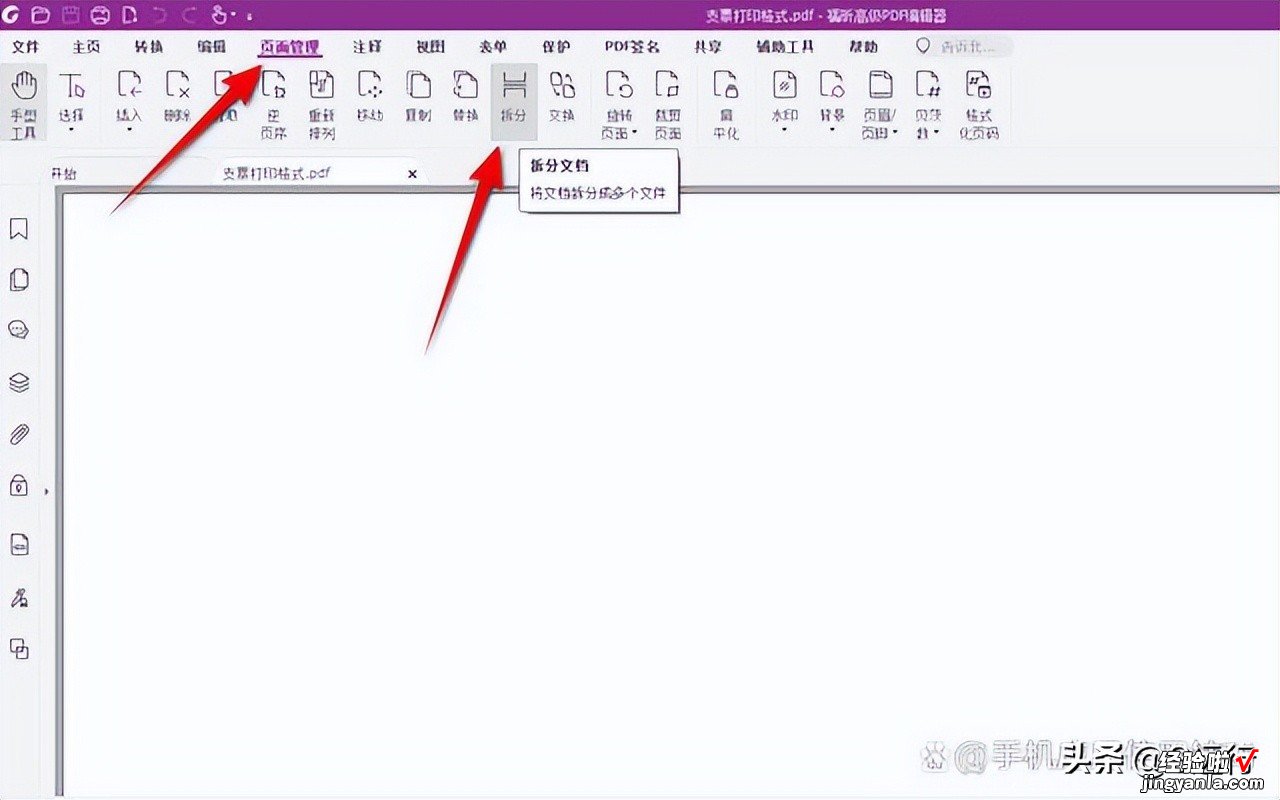Switch to the PDF Sign (PDF签名) tab

point(632,47)
